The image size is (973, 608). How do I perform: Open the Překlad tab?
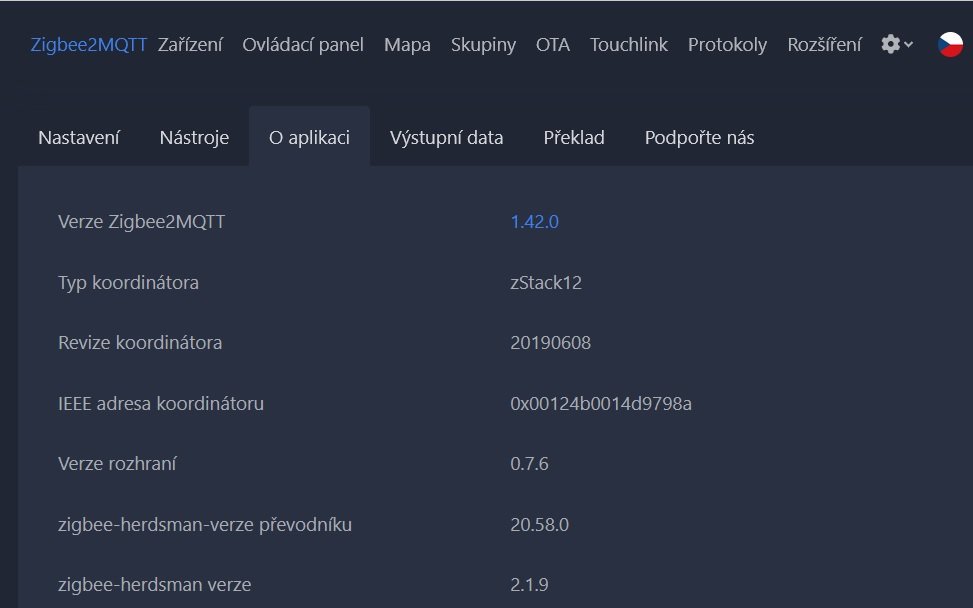[574, 138]
